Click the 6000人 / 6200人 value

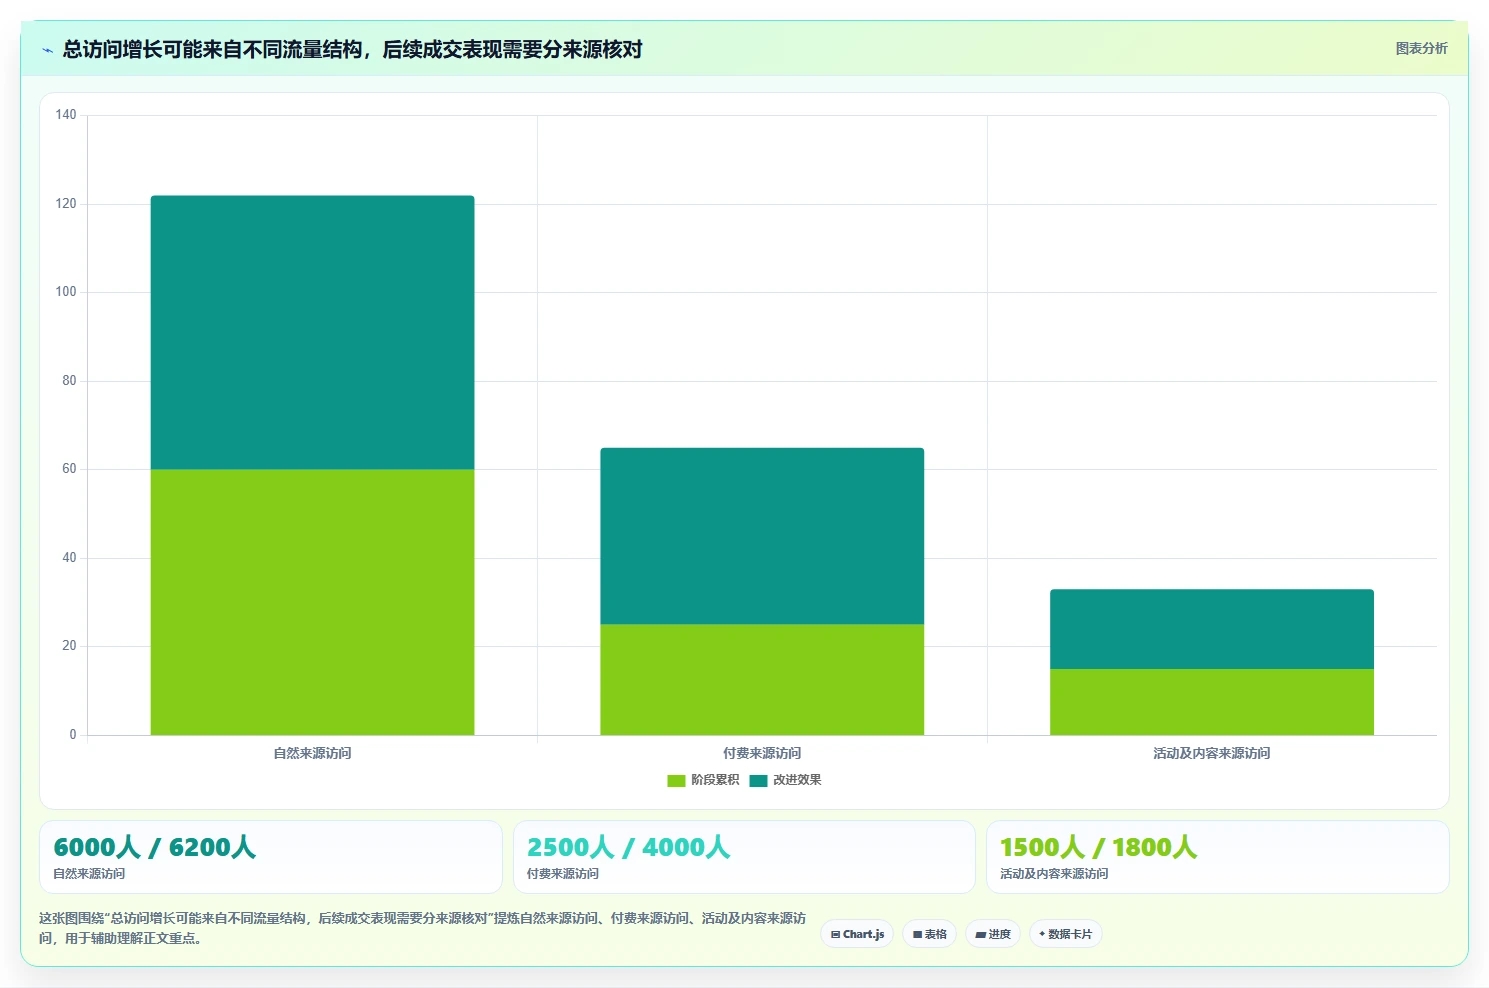[154, 847]
